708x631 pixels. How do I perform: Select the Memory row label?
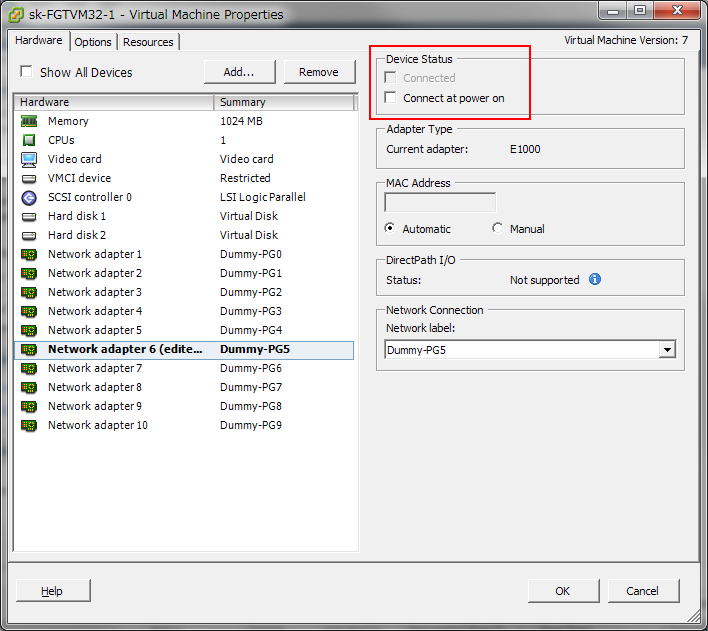(x=68, y=121)
